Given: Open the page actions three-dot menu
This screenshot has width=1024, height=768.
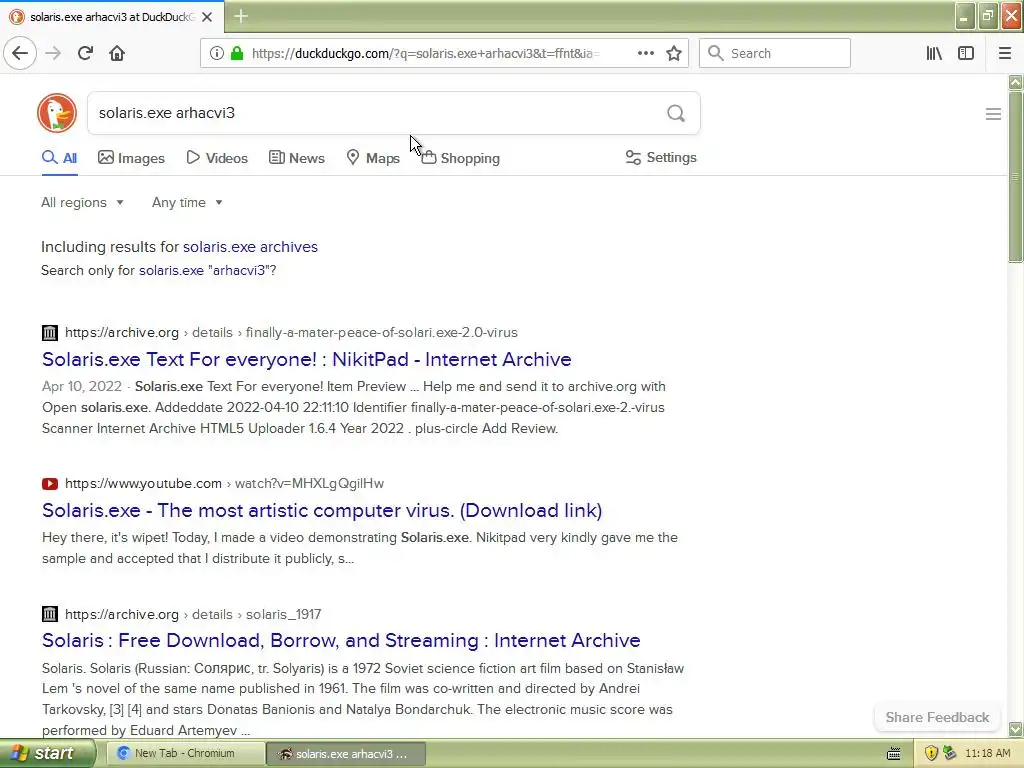Looking at the screenshot, I should [645, 54].
